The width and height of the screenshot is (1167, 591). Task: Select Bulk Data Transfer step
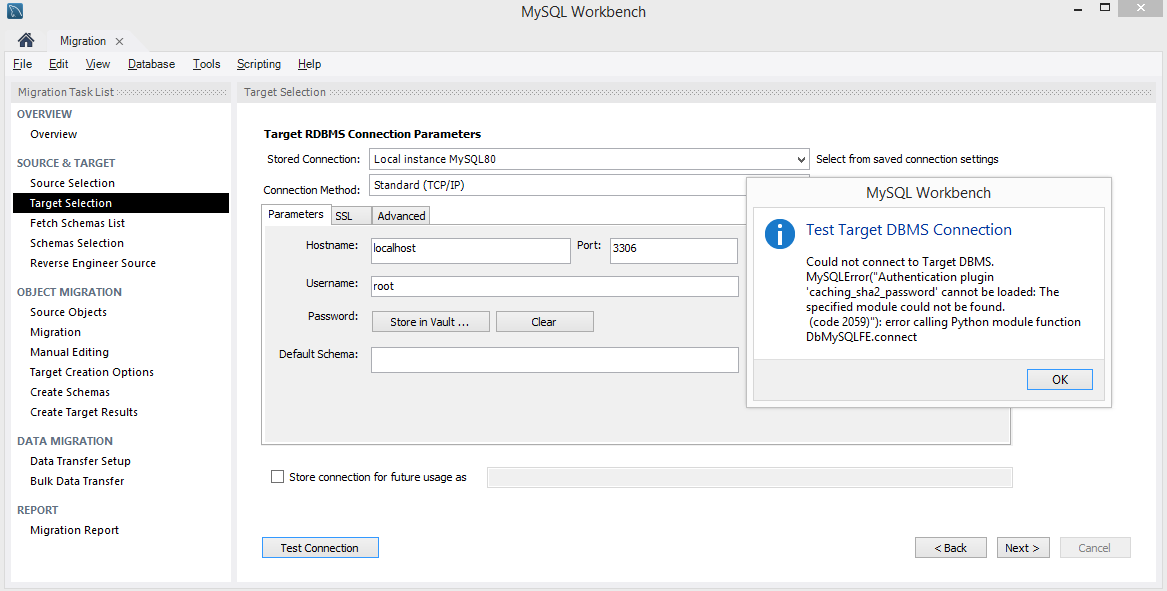tap(77, 482)
